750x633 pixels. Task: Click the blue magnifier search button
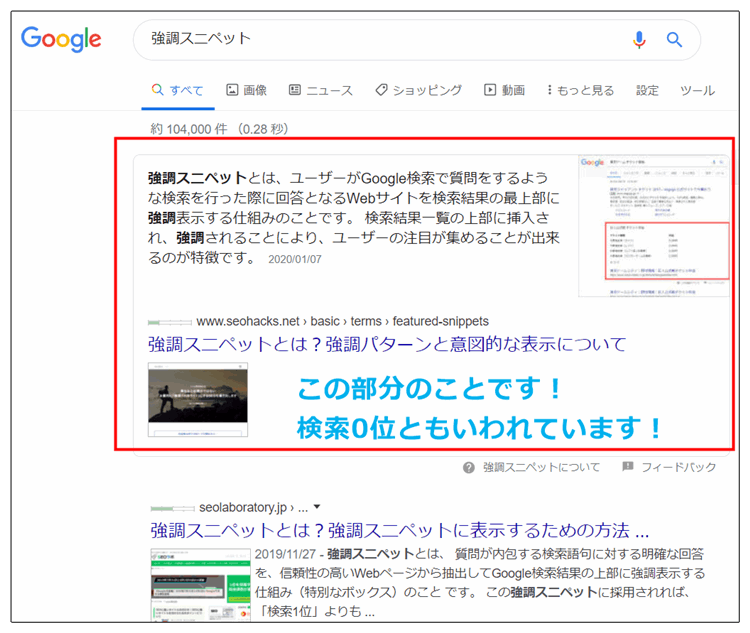point(674,40)
